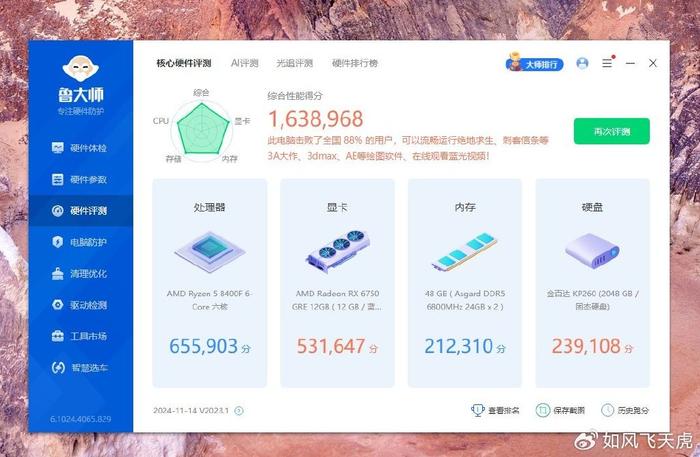Click the 电脑防护 shield icon
700x457 pixels.
(x=58, y=242)
